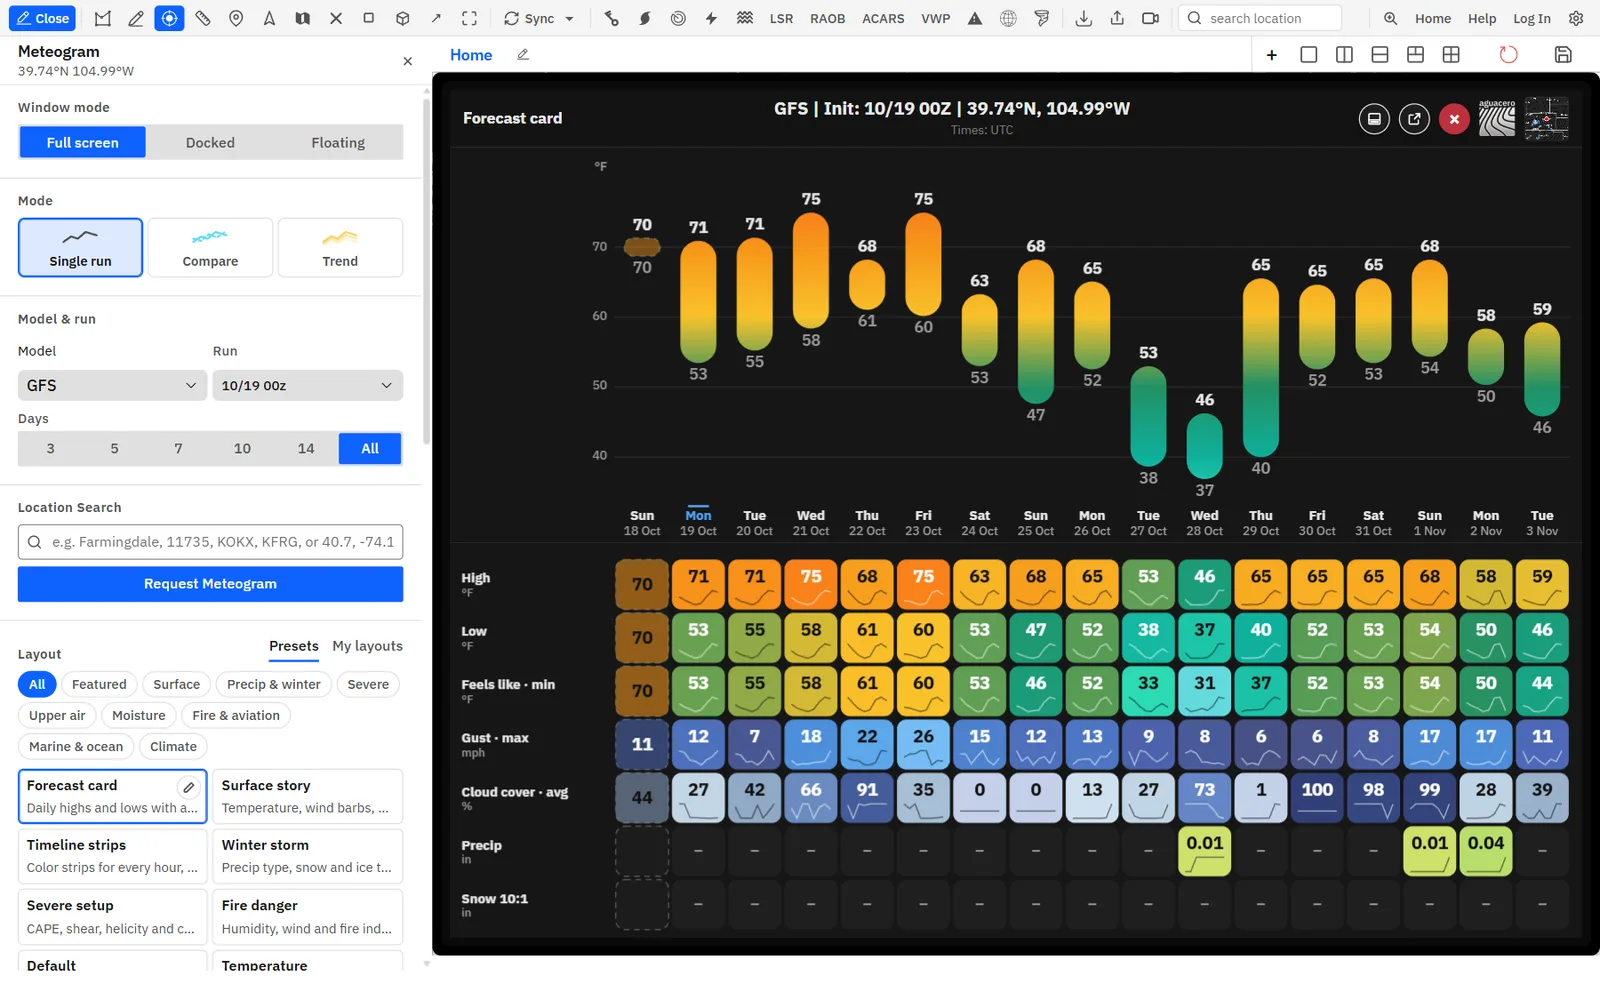The width and height of the screenshot is (1600, 1000).
Task: Click the search location box
Action: [x=1260, y=18]
